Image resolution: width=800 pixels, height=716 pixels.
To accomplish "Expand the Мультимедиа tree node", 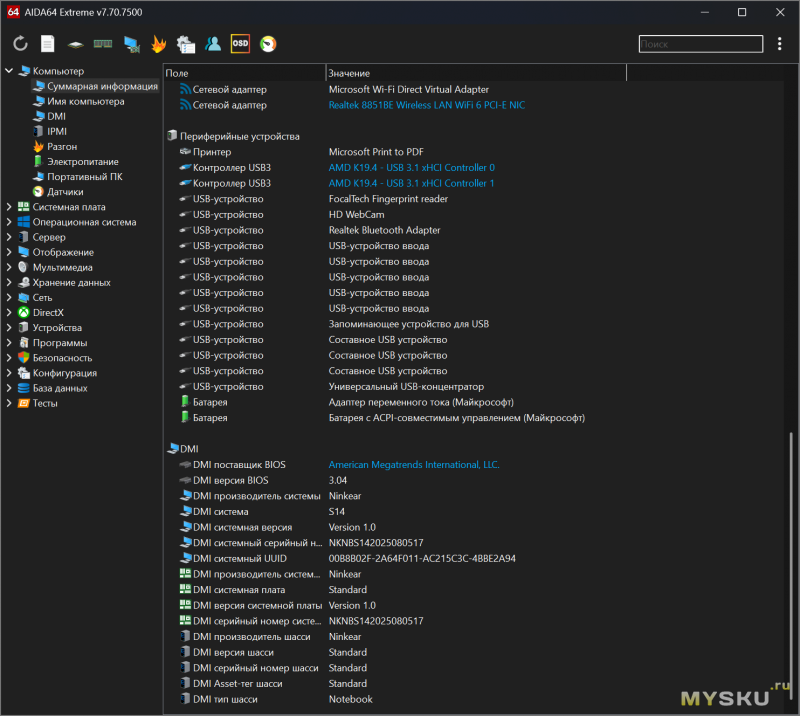I will tap(9, 267).
